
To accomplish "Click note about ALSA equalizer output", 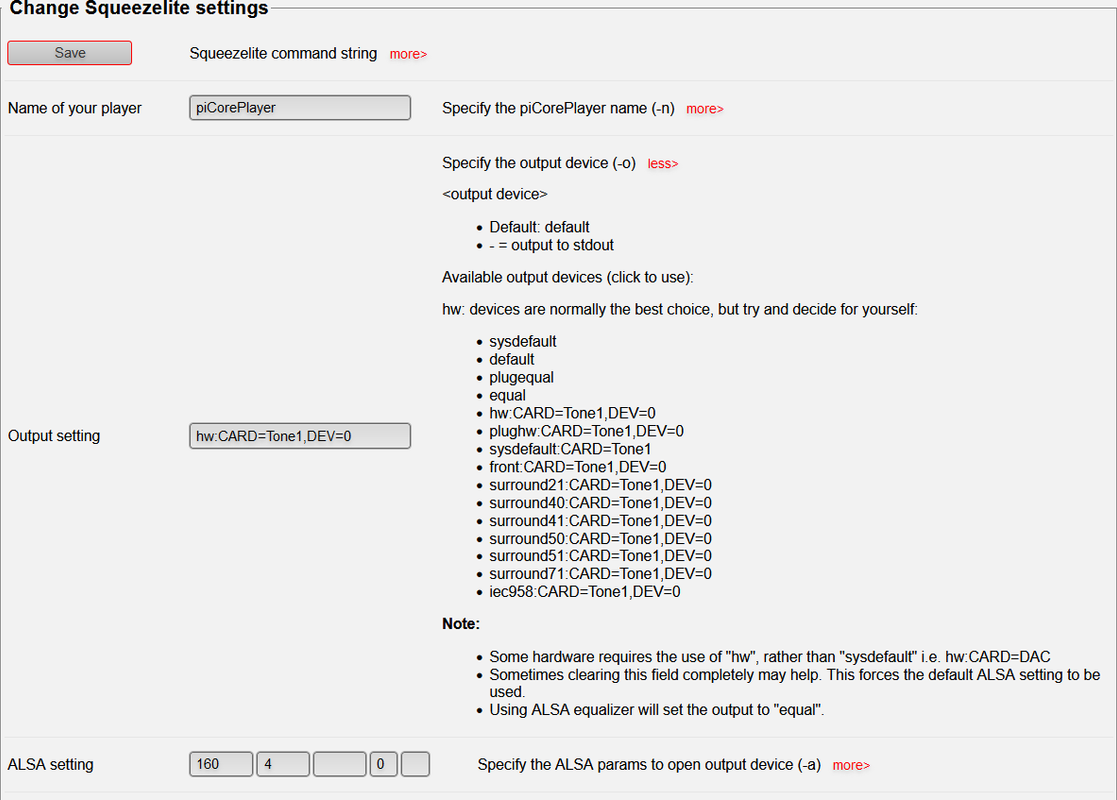I will 657,710.
